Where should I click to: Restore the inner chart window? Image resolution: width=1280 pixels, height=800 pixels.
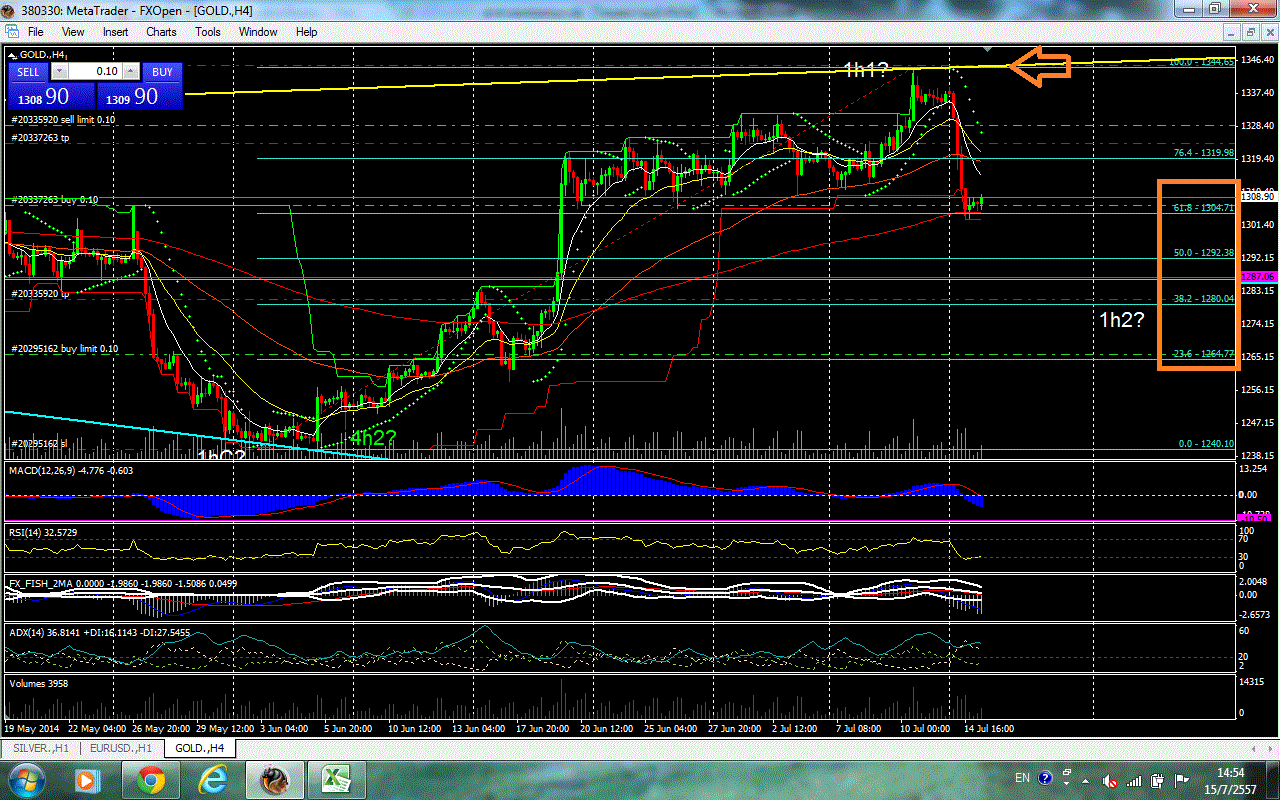[x=1249, y=32]
